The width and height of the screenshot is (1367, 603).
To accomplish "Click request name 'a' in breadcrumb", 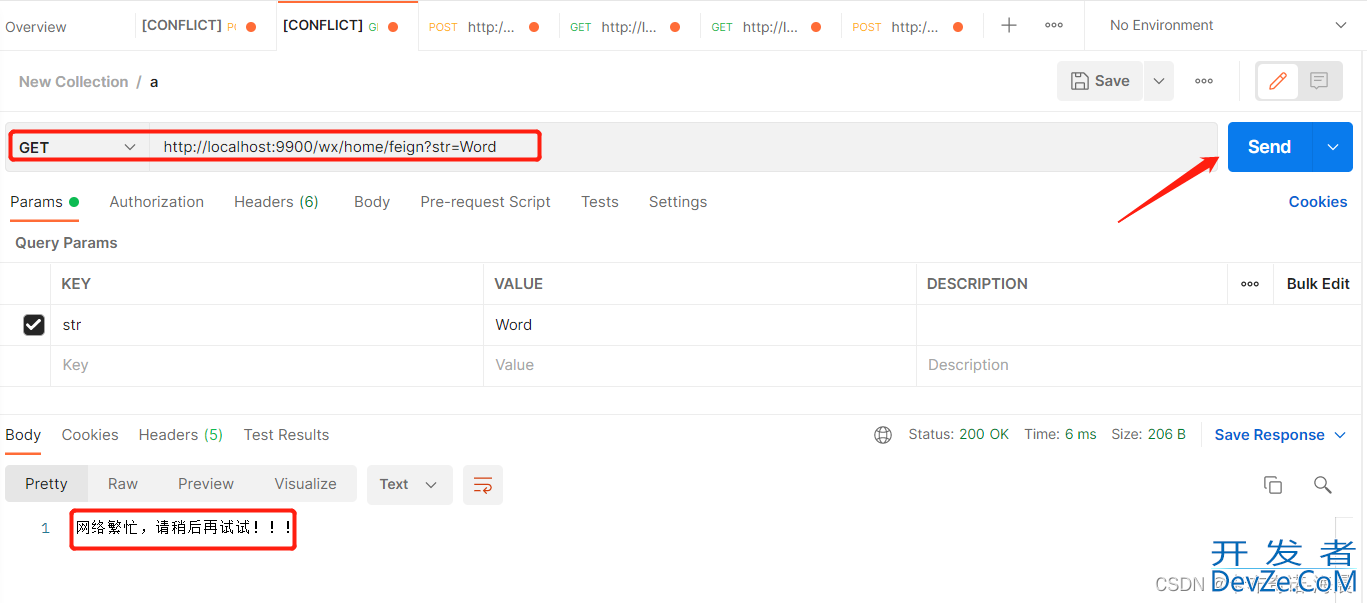I will [154, 82].
